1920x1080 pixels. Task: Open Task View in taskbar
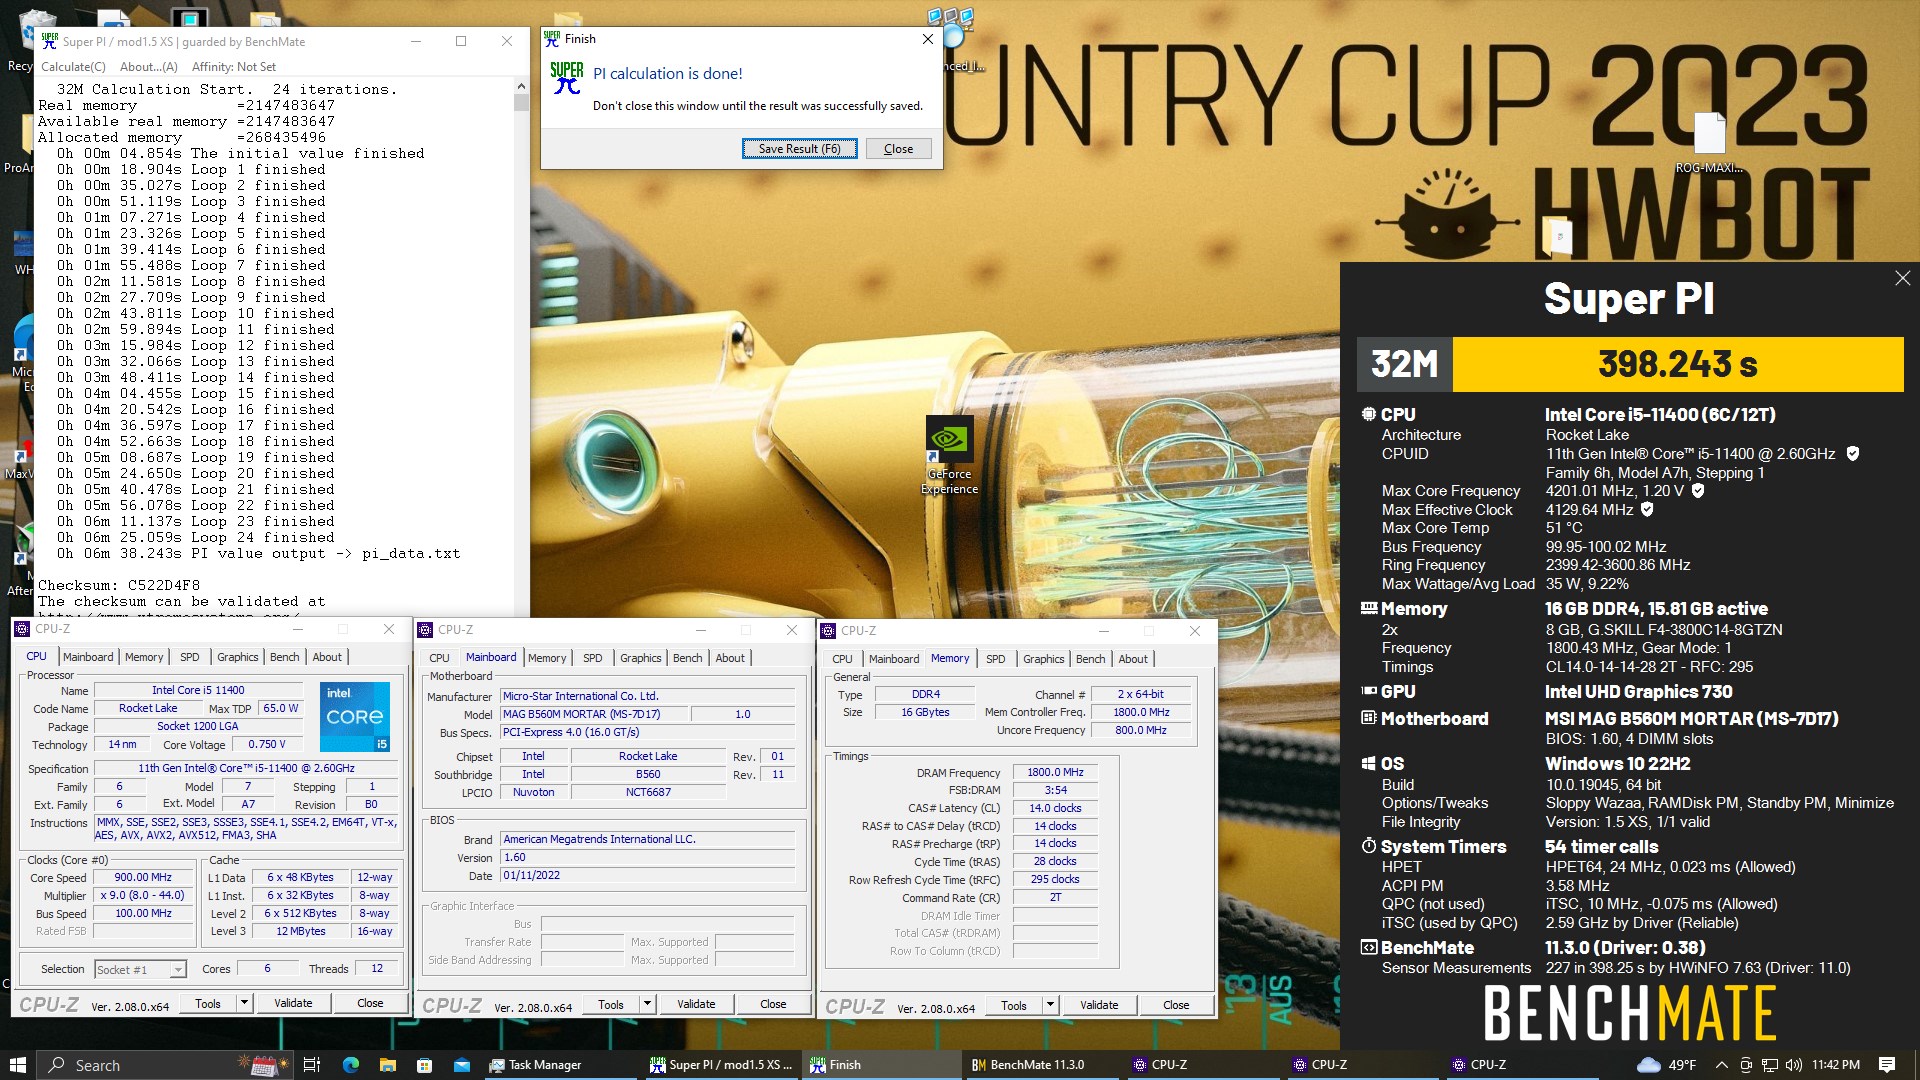[311, 1065]
